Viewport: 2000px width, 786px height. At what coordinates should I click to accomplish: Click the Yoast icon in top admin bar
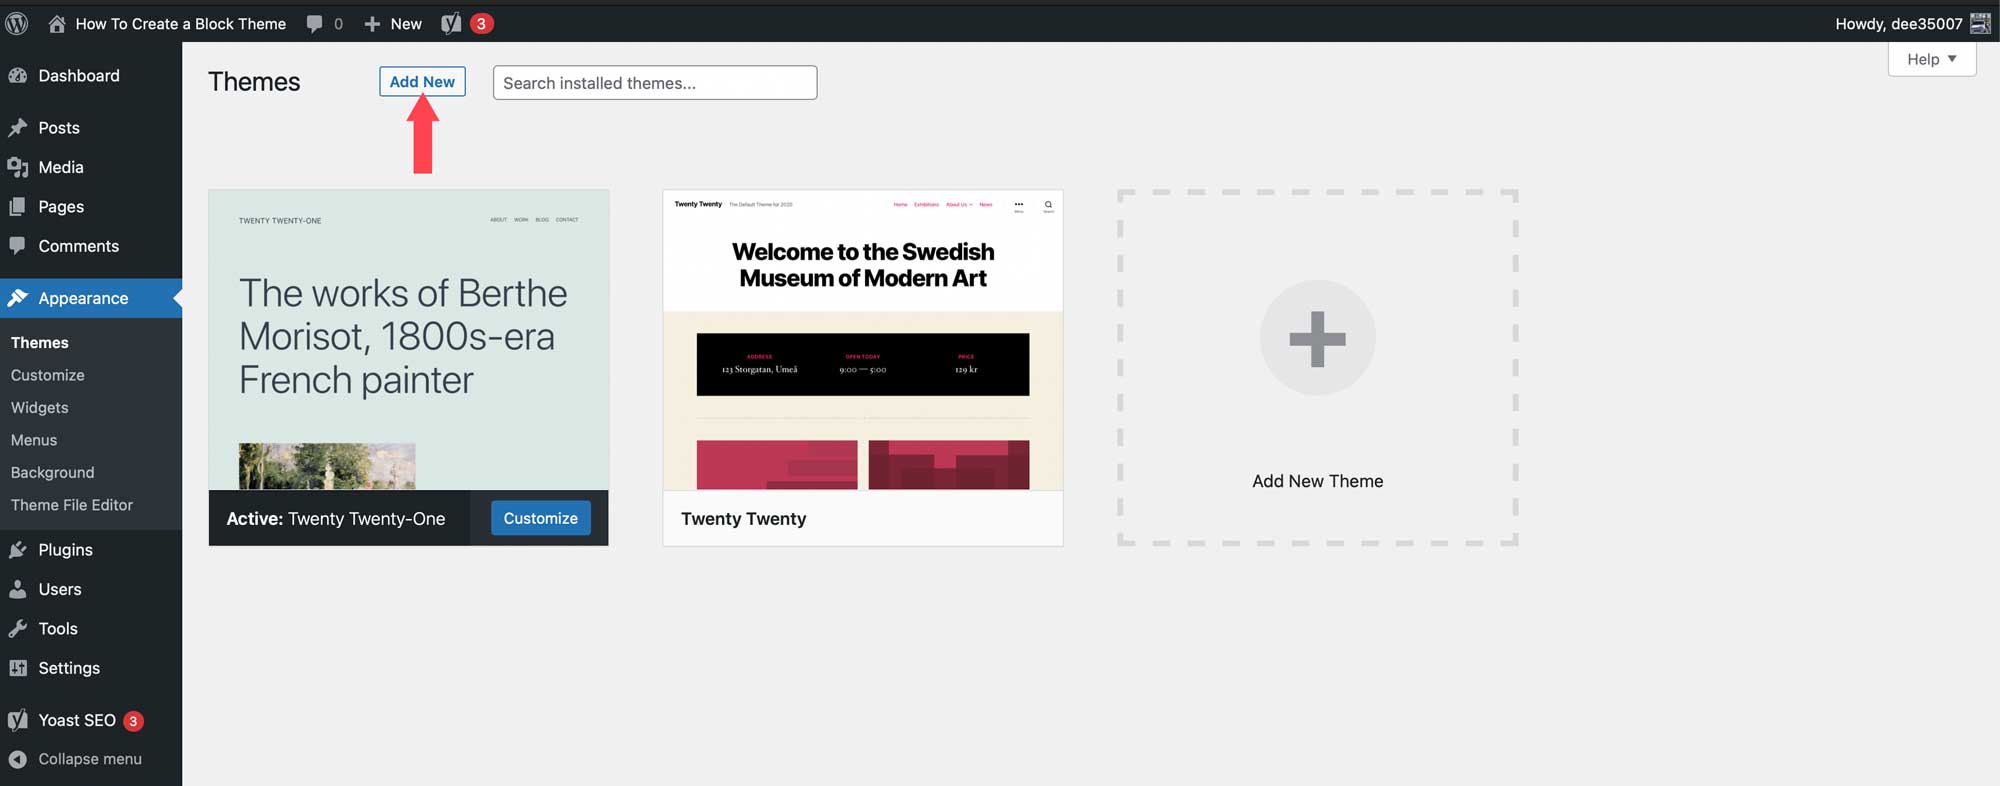click(x=451, y=24)
